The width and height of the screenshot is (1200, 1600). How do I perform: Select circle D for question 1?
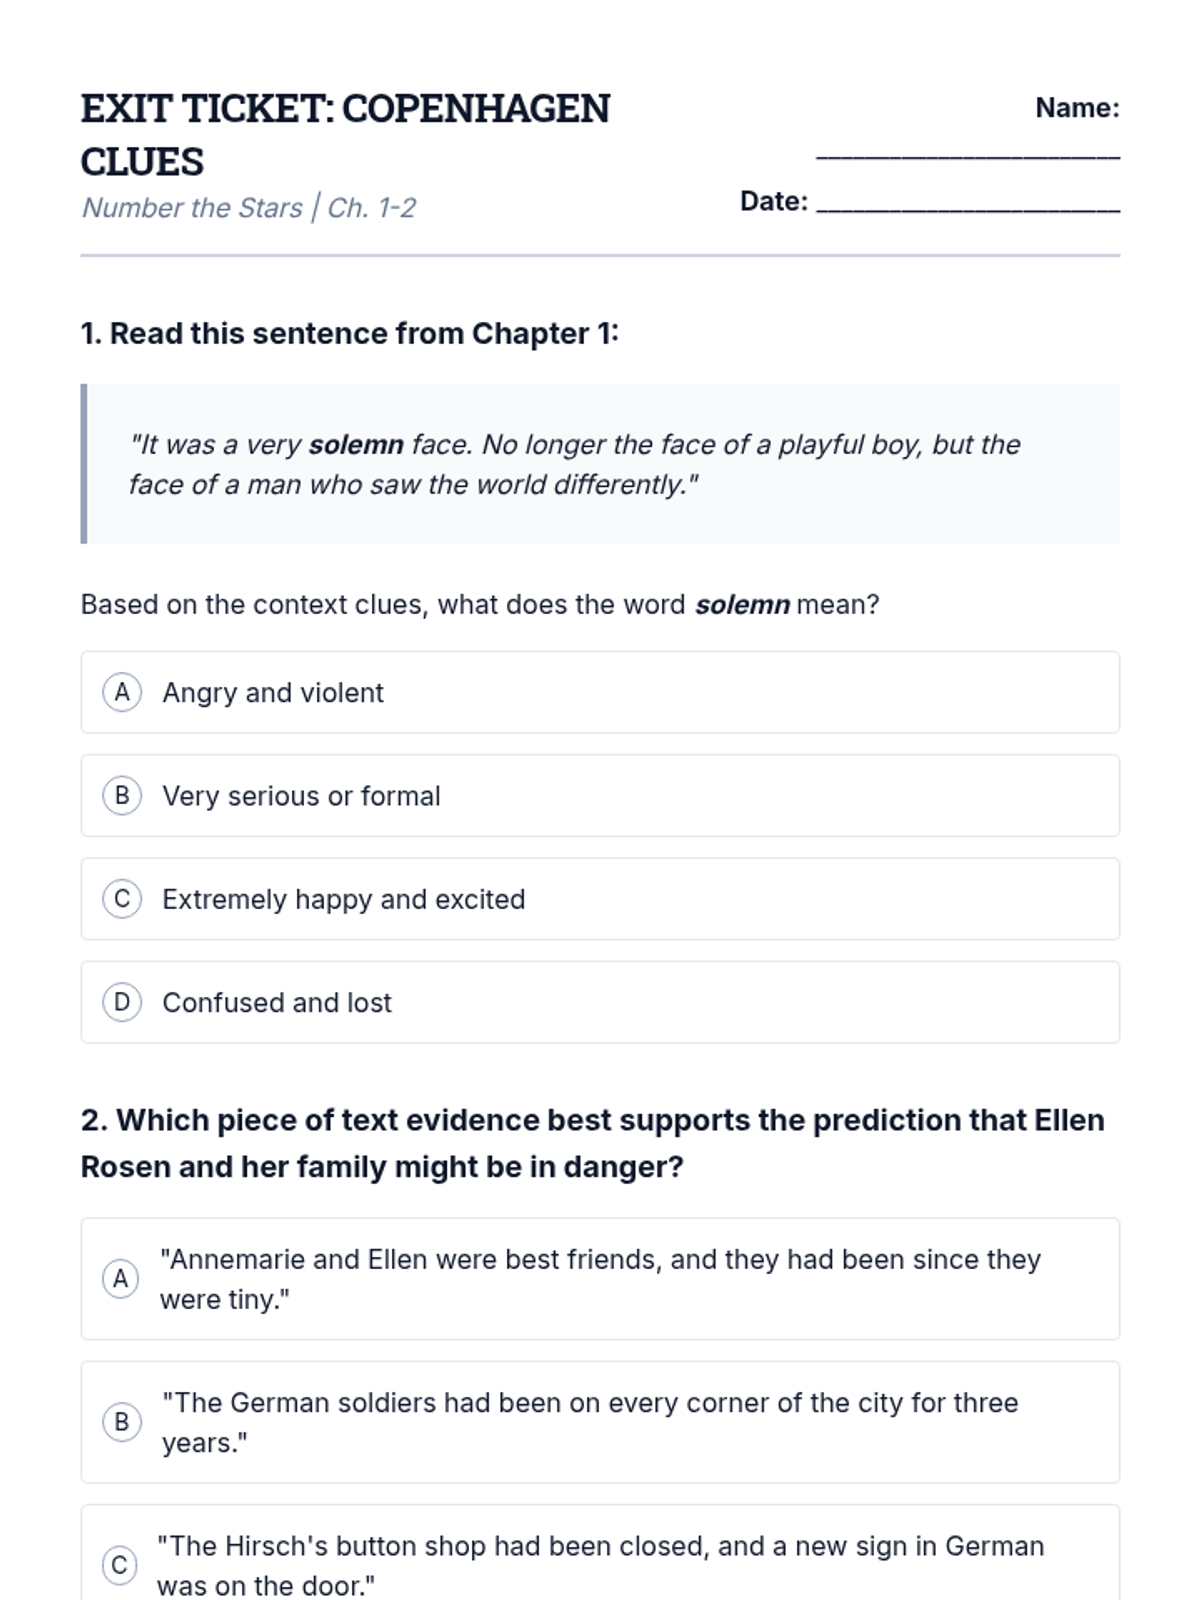coord(122,1002)
